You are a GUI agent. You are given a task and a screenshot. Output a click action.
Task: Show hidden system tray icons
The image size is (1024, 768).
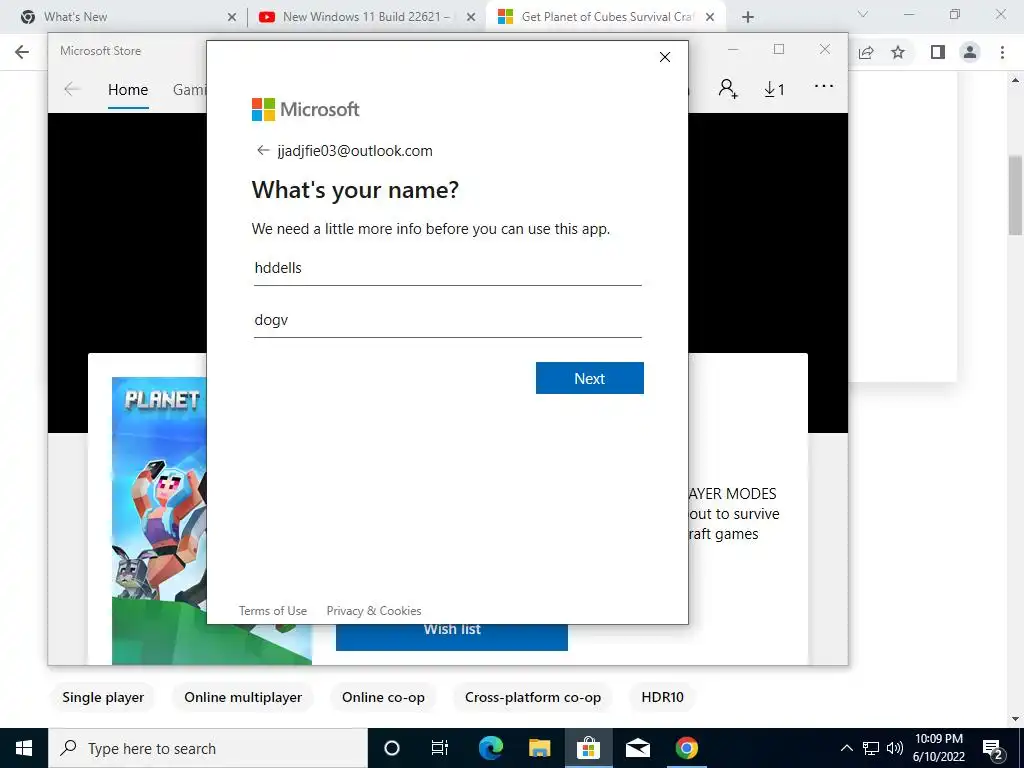coord(846,748)
